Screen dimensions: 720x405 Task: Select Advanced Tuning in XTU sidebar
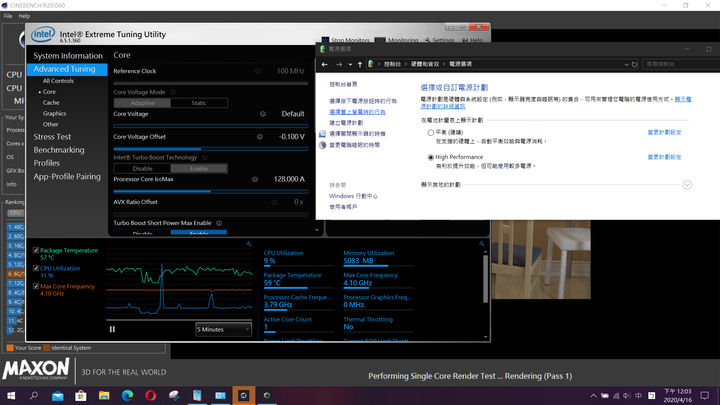tap(67, 69)
